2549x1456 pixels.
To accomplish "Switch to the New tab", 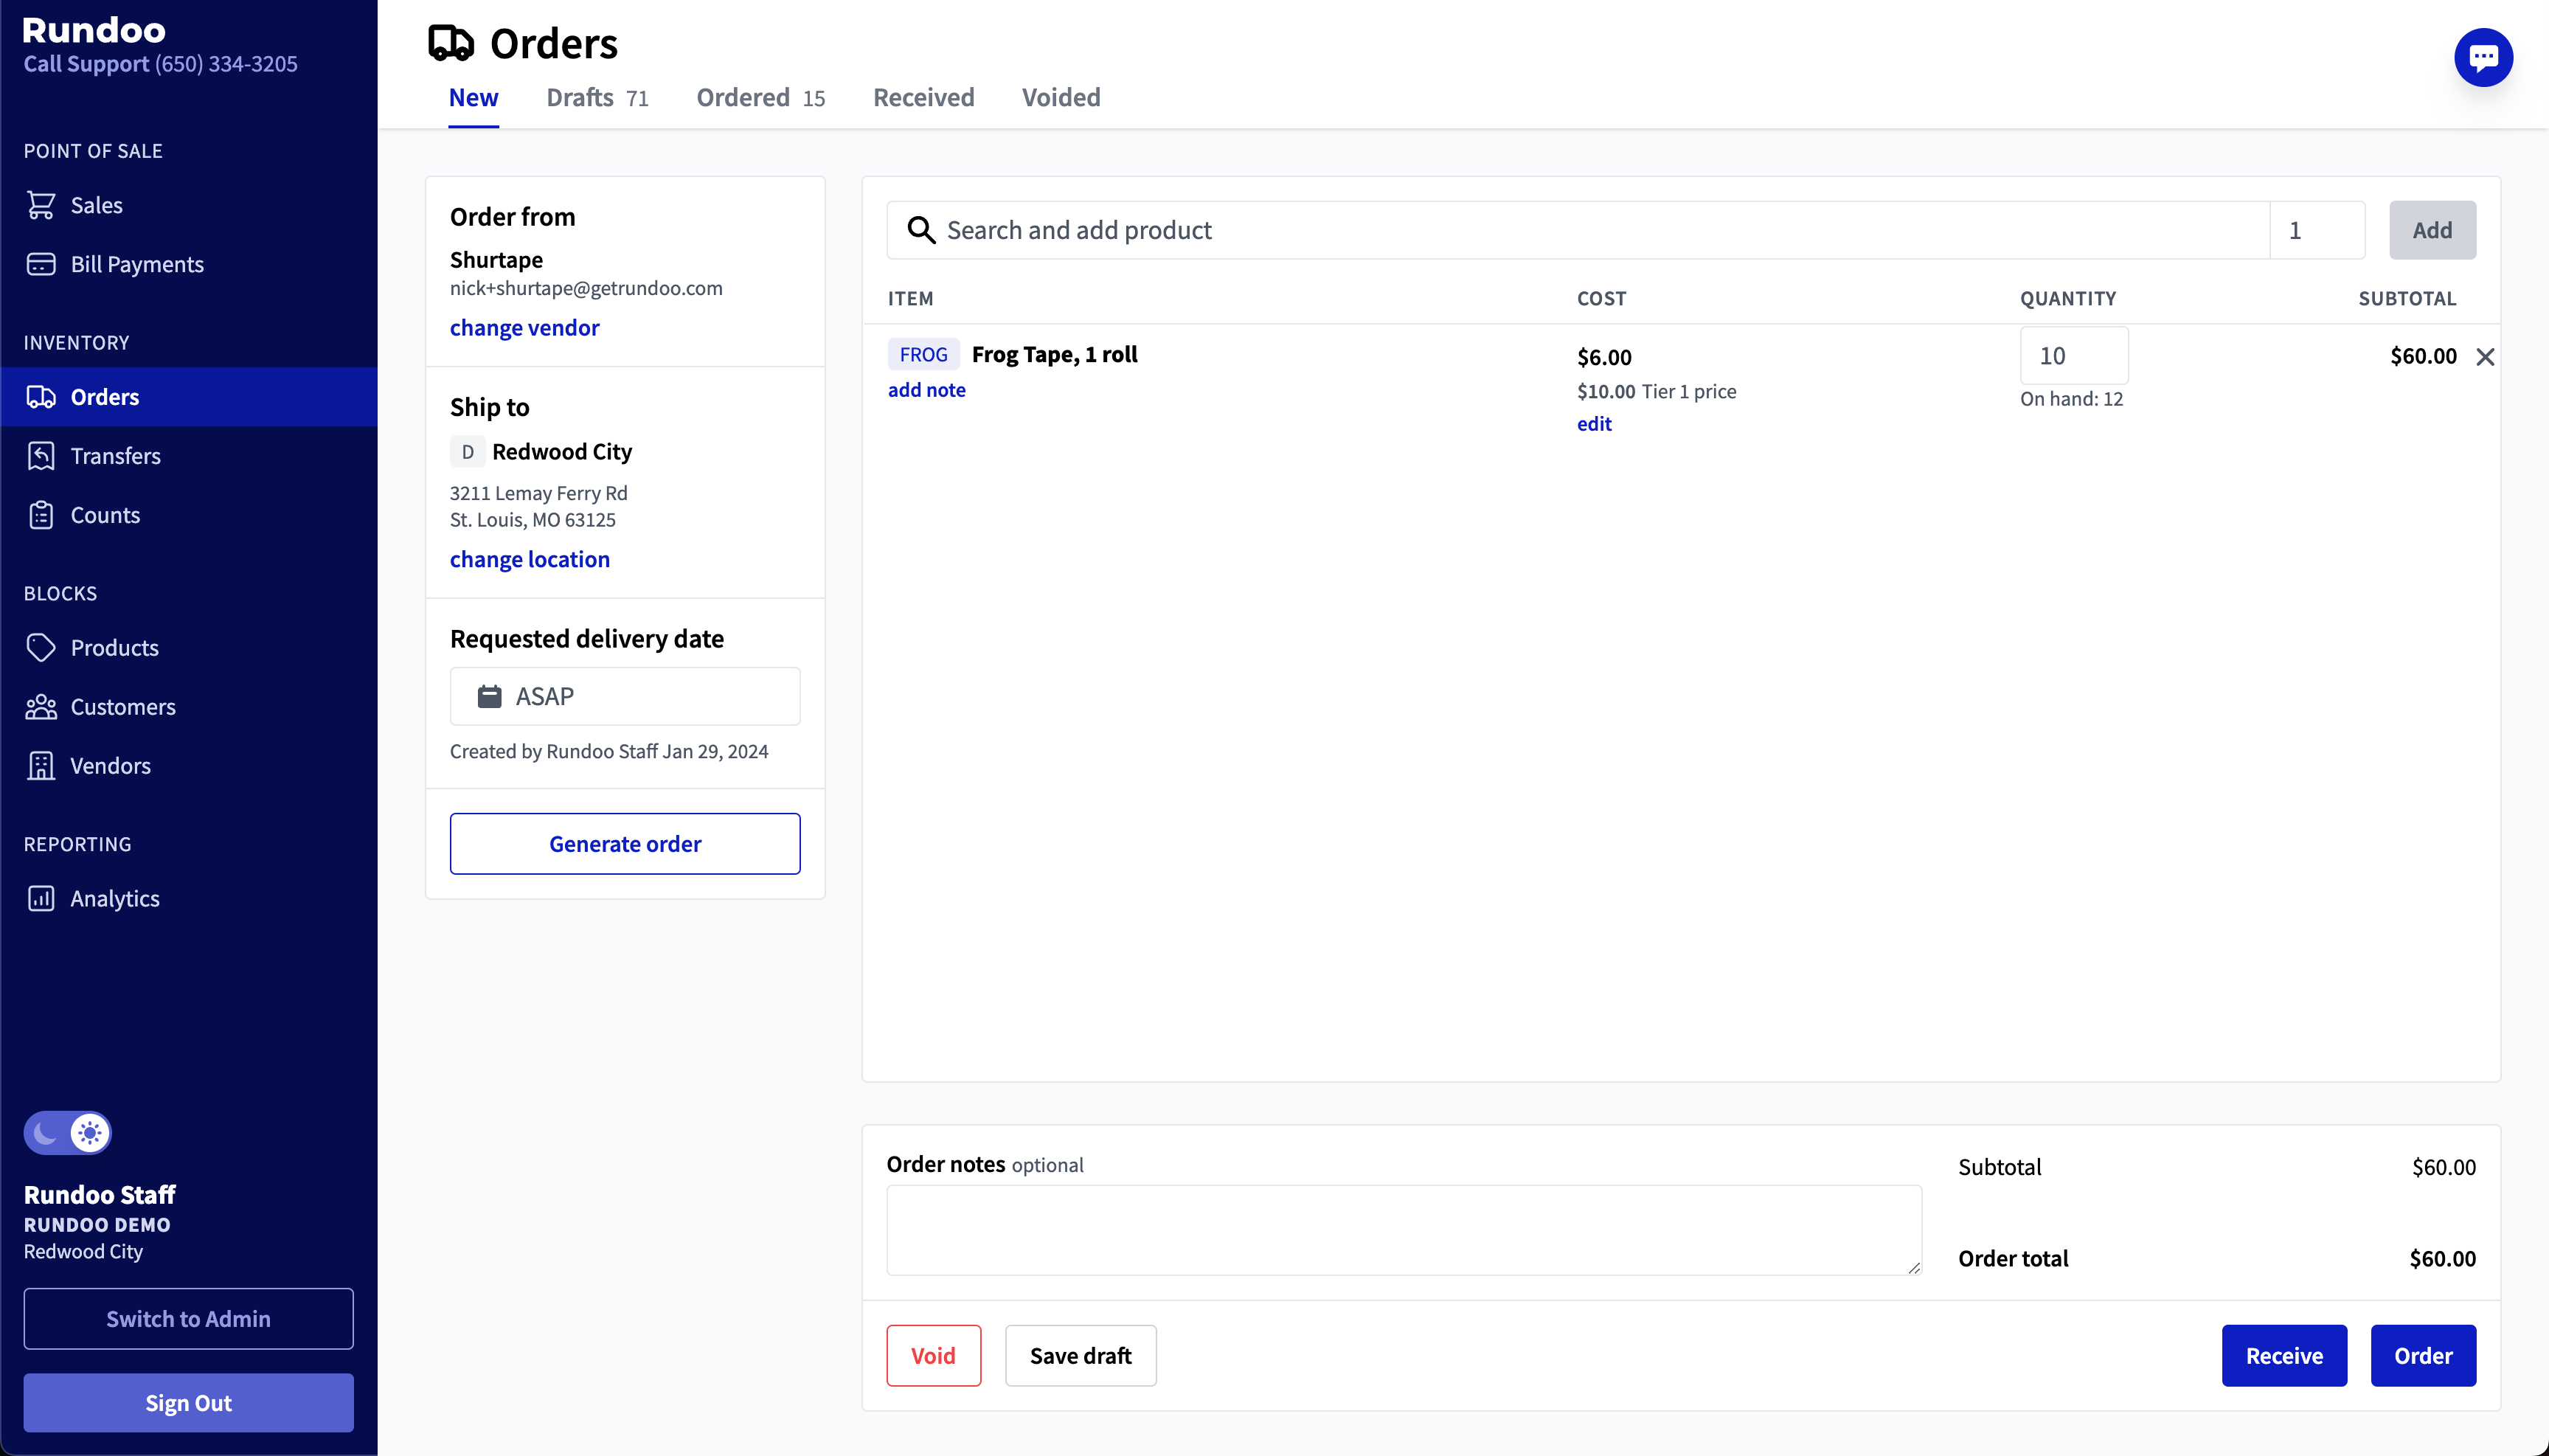I will click(x=473, y=97).
